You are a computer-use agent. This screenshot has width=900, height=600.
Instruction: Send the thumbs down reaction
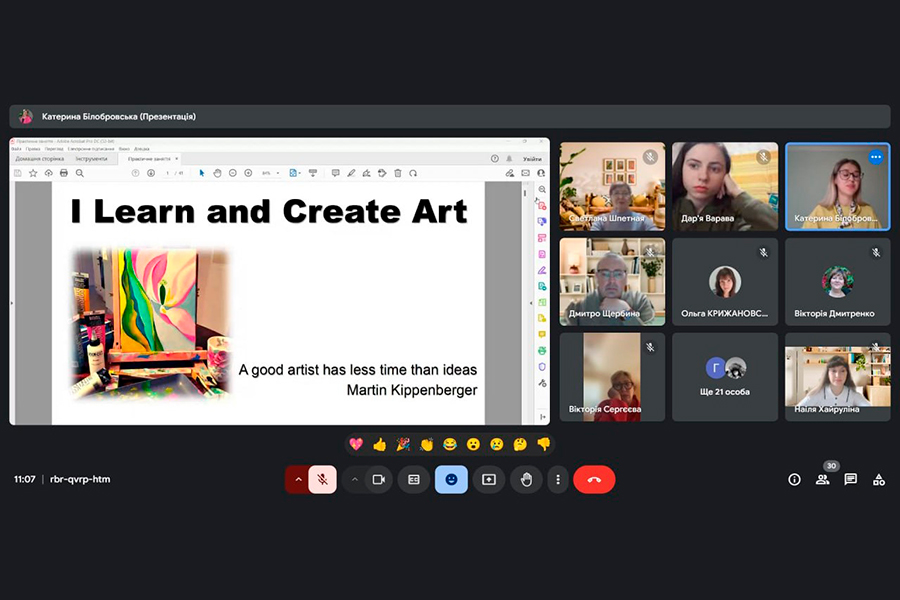coord(544,444)
